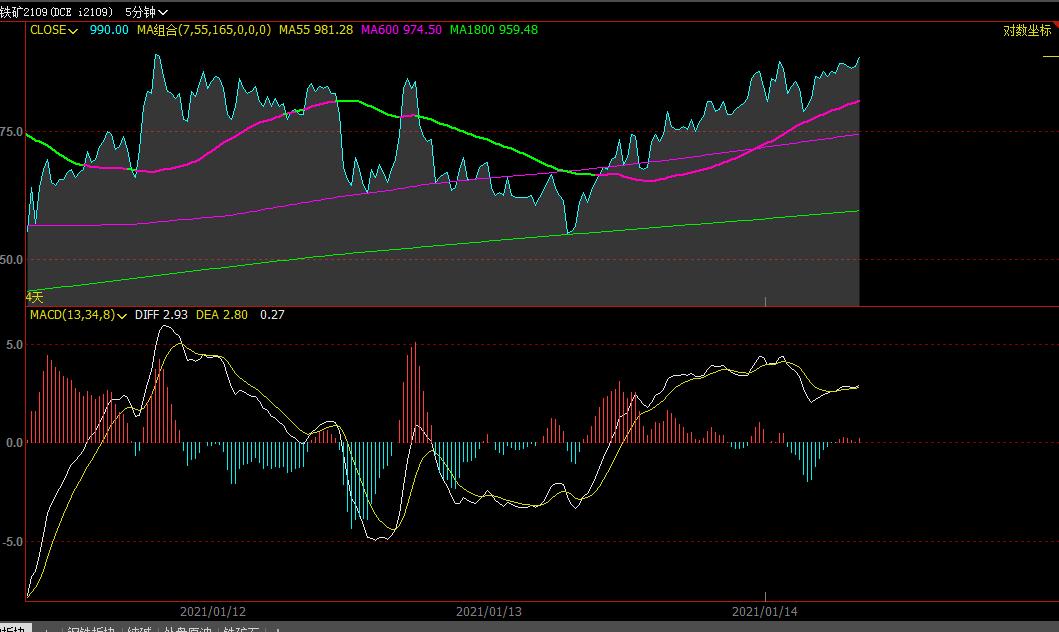Click the 4天 period label

34,297
